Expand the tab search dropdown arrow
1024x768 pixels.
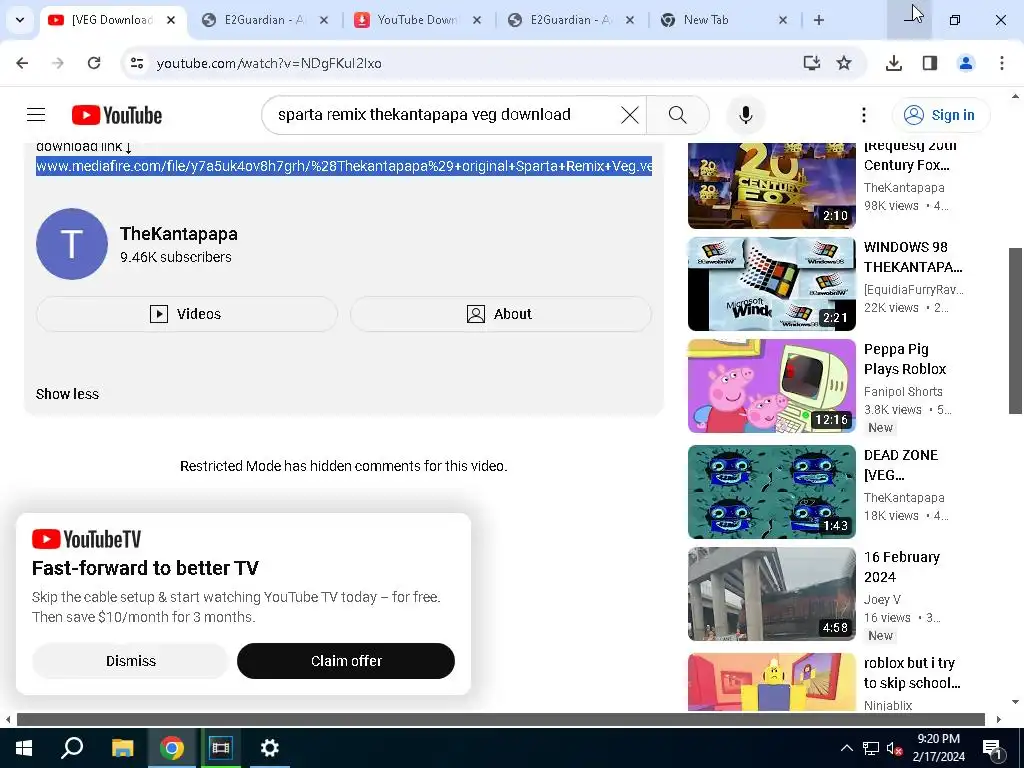[x=20, y=20]
